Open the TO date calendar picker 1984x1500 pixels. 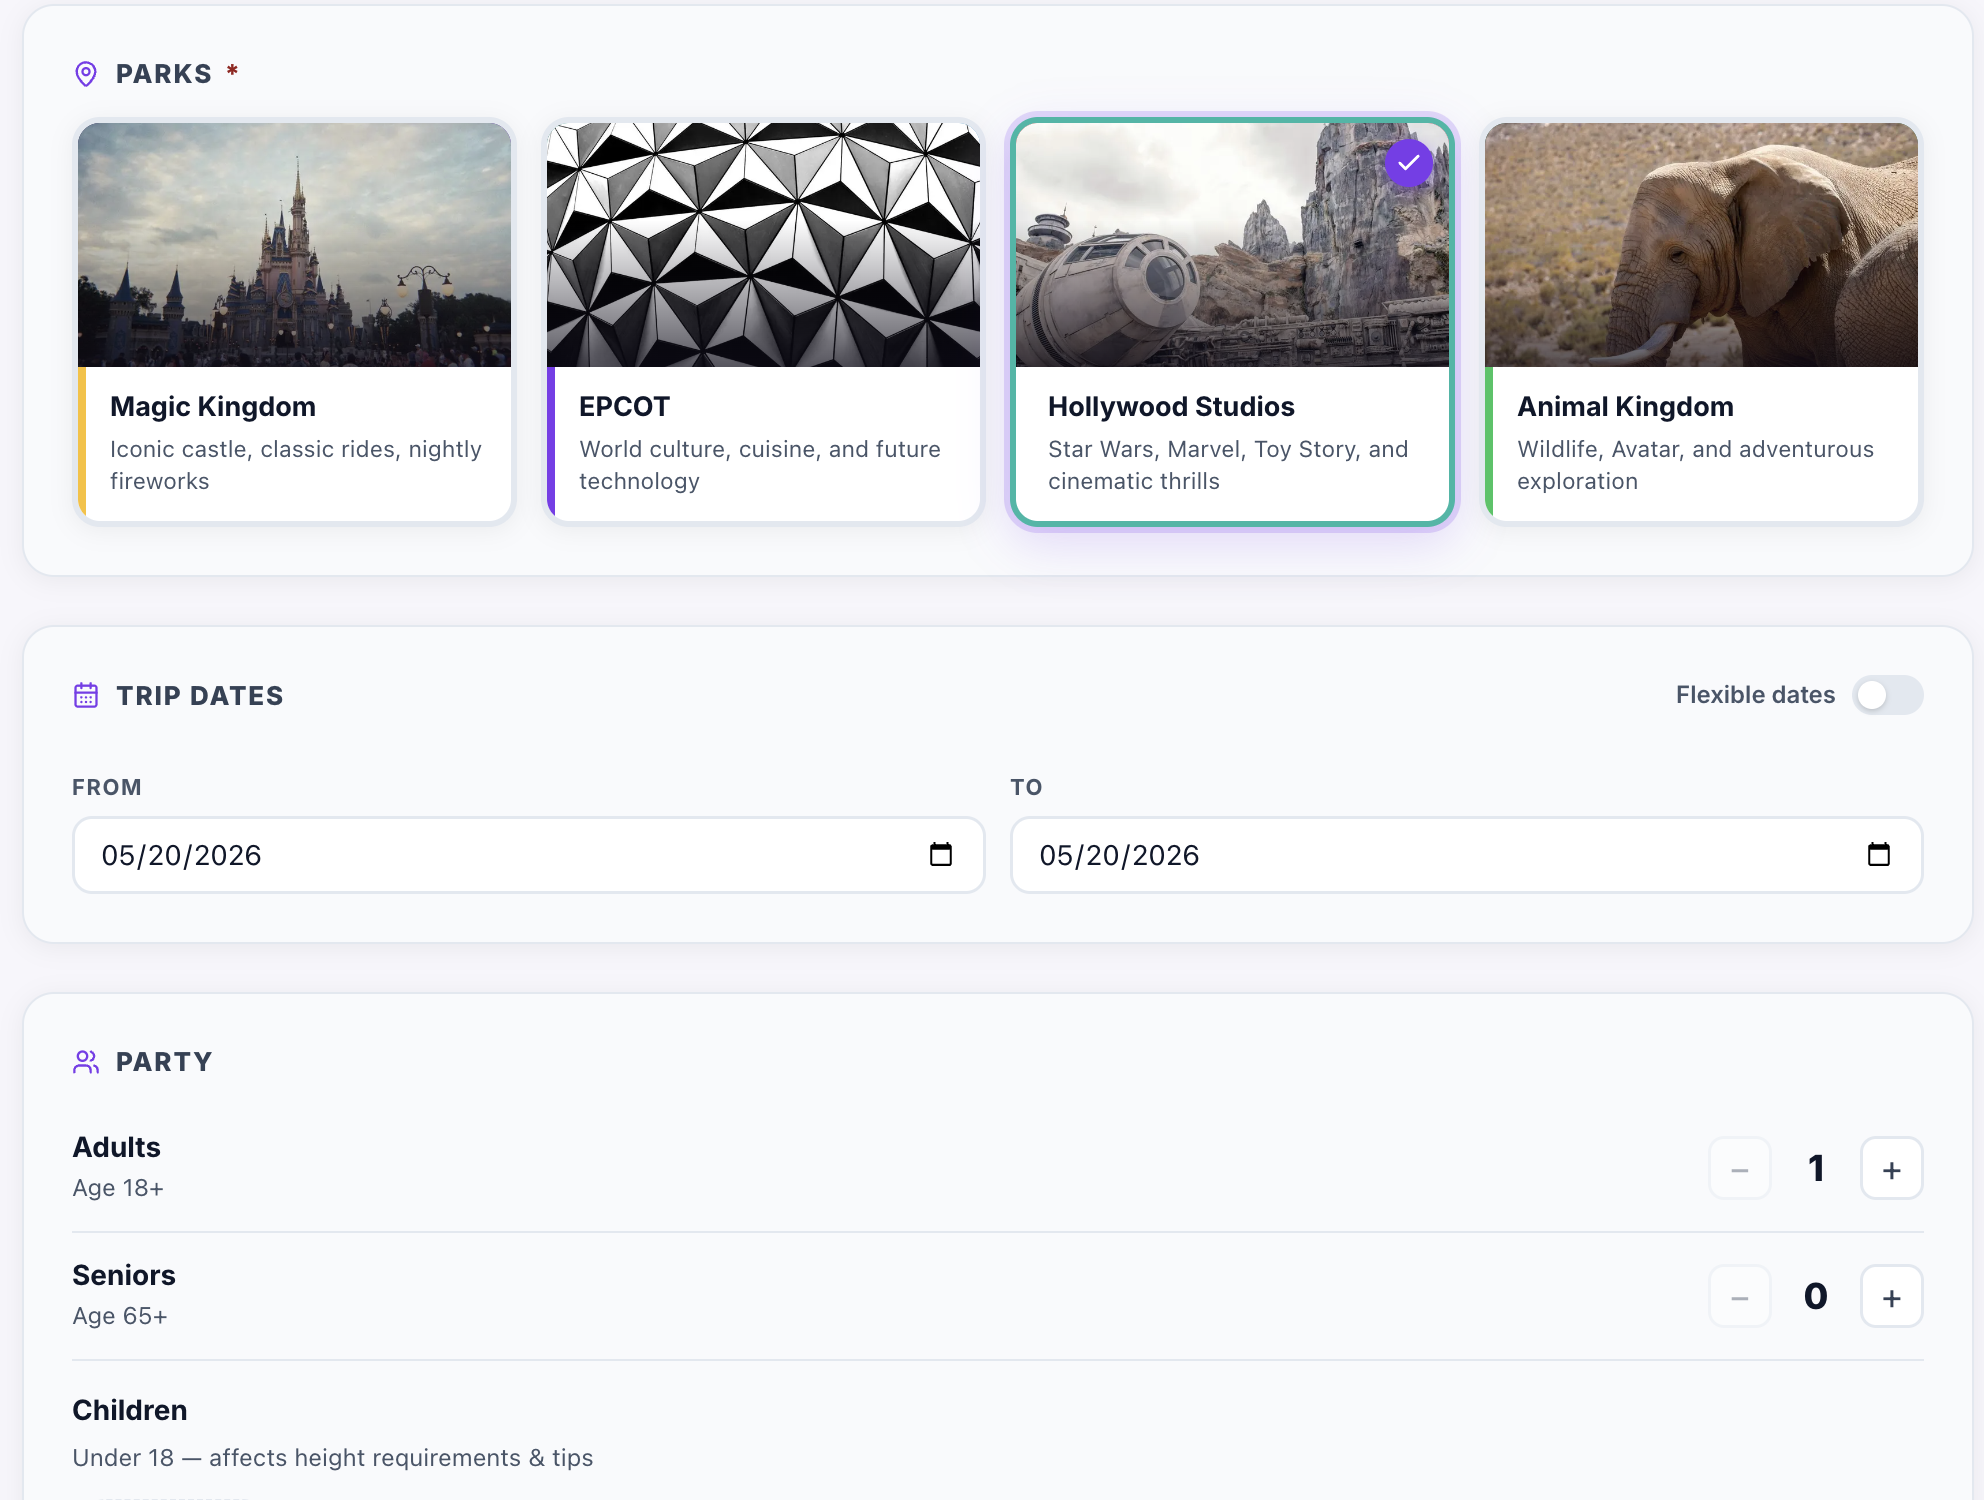[x=1879, y=854]
